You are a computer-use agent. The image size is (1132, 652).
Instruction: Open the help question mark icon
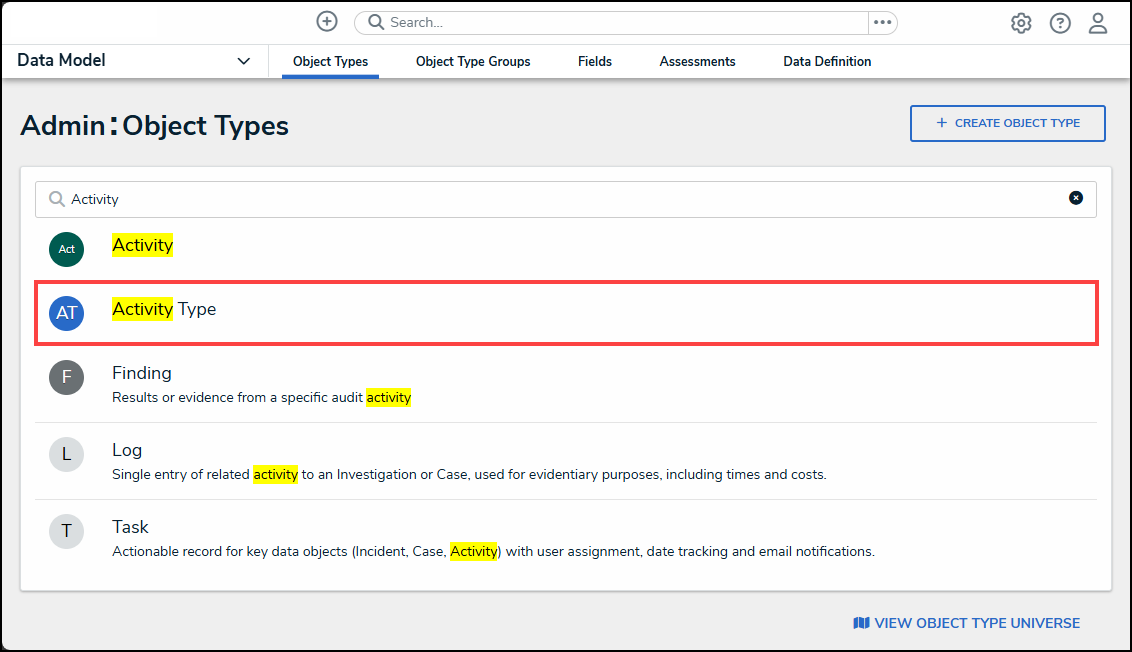[x=1060, y=23]
